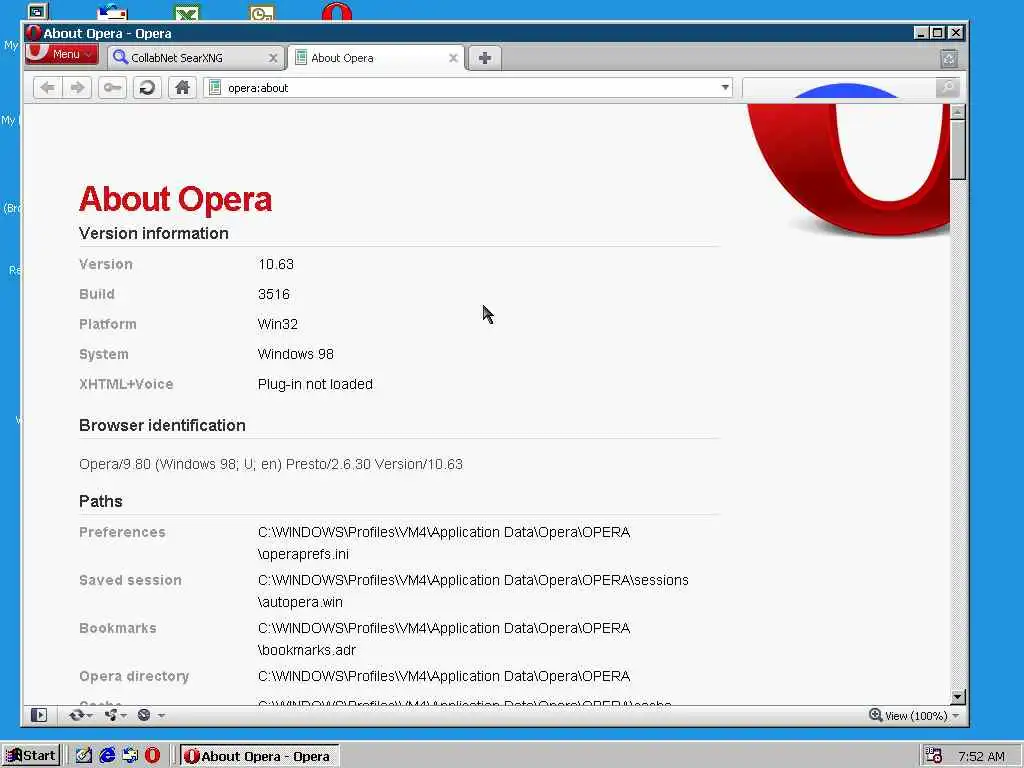
Task: Open the Opera Turbo status dropdown
Action: tap(151, 715)
